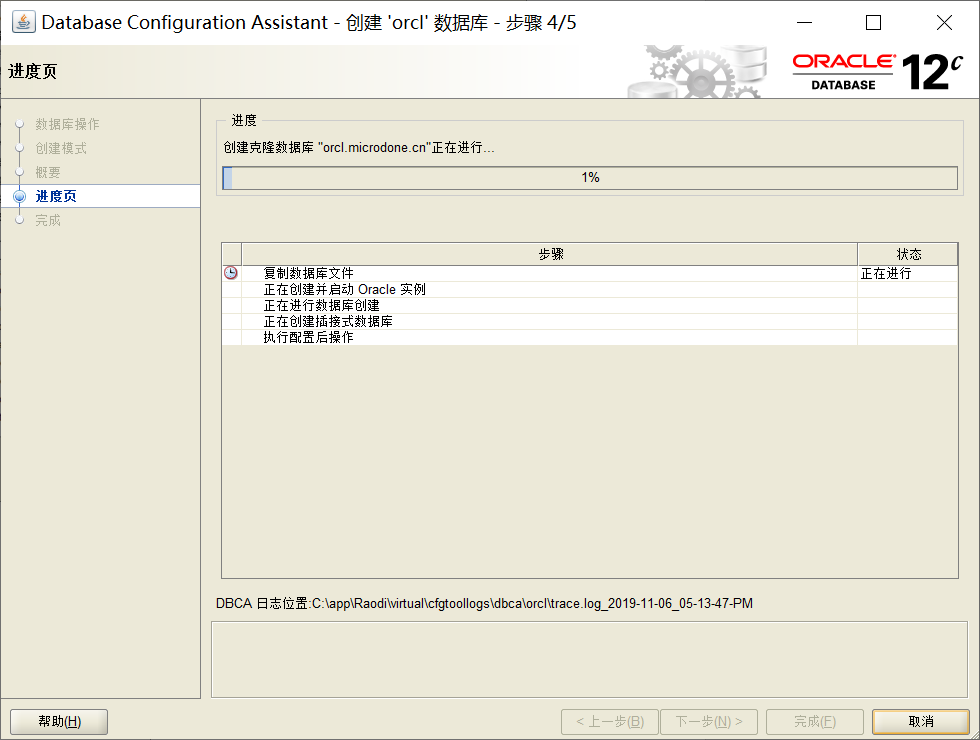Select the 复制数据库文件 step row
This screenshot has height=740, width=980.
tap(590, 273)
